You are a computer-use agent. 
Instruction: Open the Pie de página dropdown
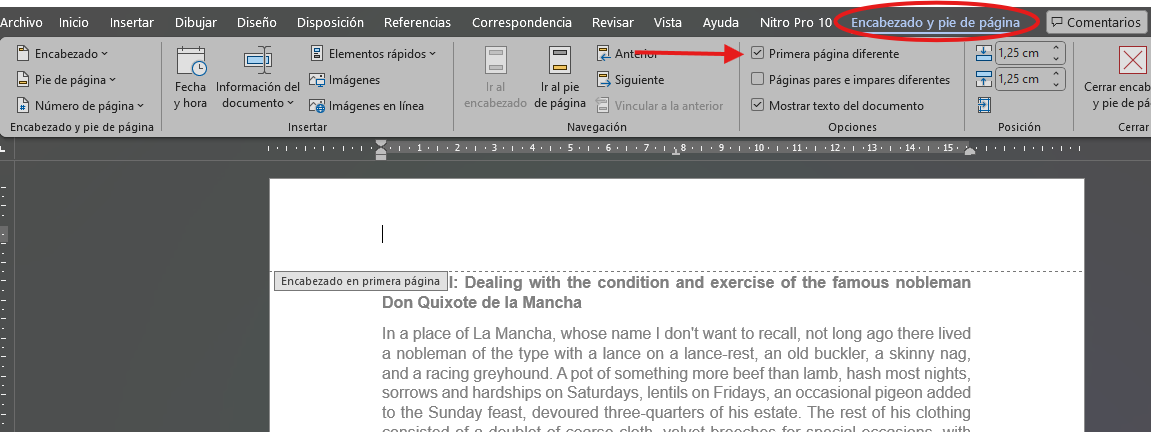click(66, 79)
